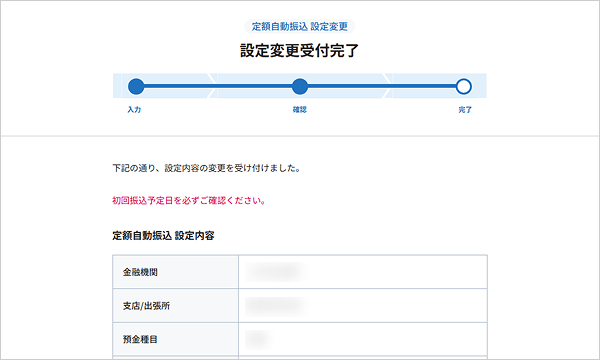600x360 pixels.
Task: Click the 金融機関 row label
Action: click(140, 272)
